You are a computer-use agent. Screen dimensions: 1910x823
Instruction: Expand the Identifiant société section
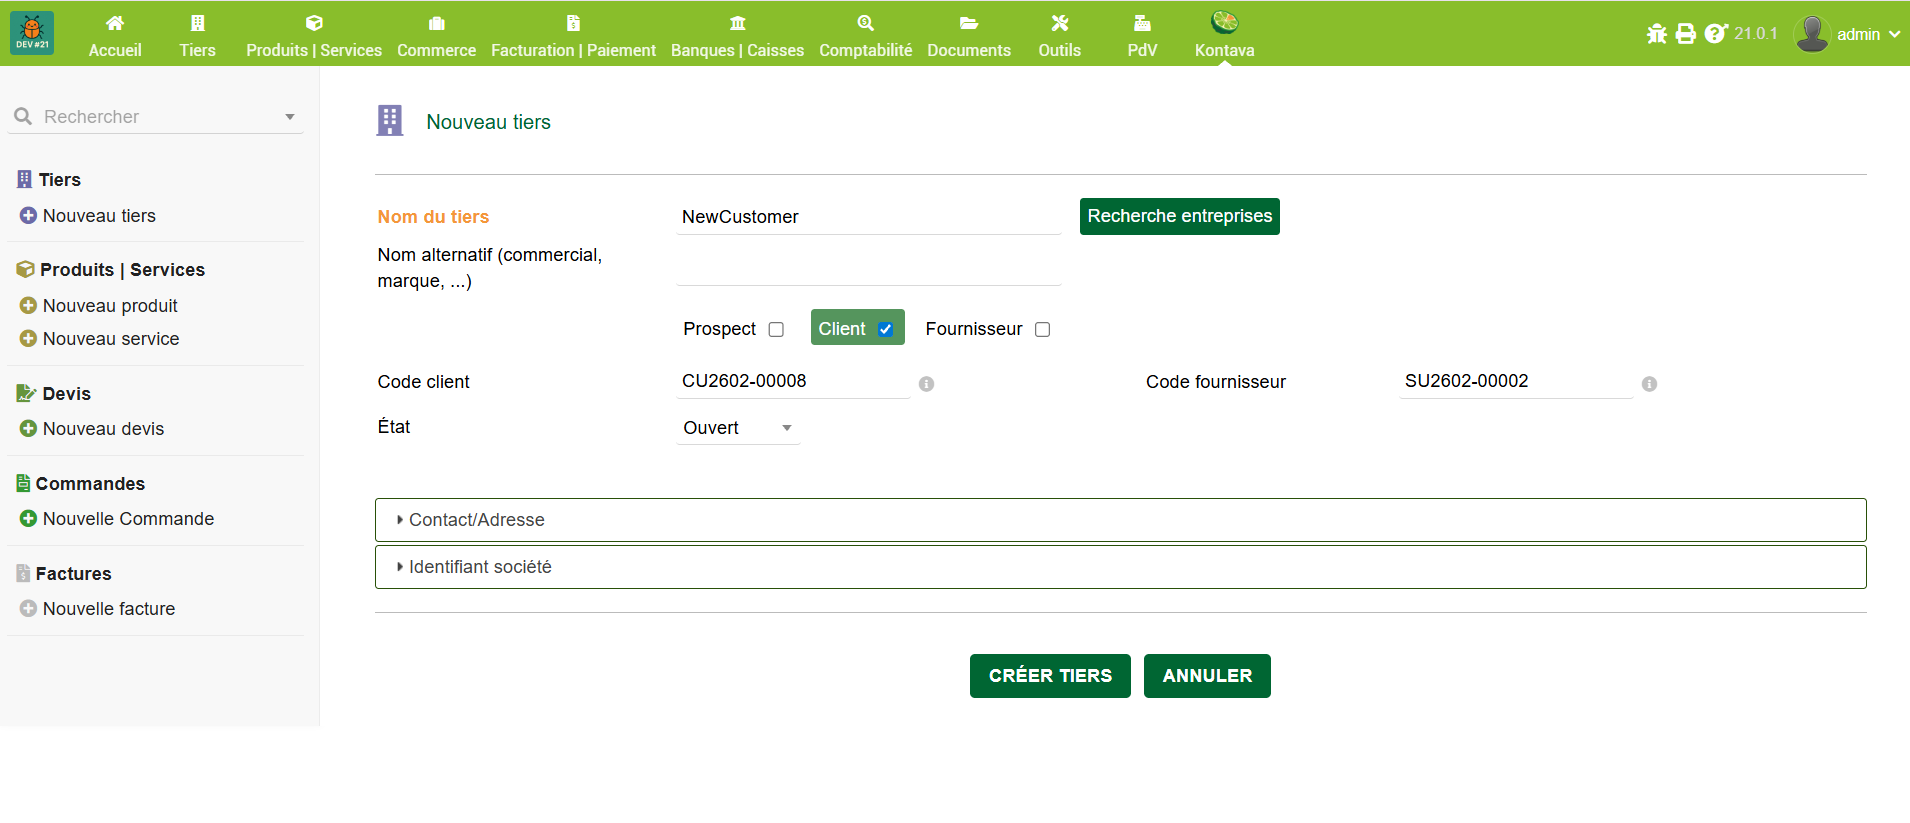[1120, 567]
